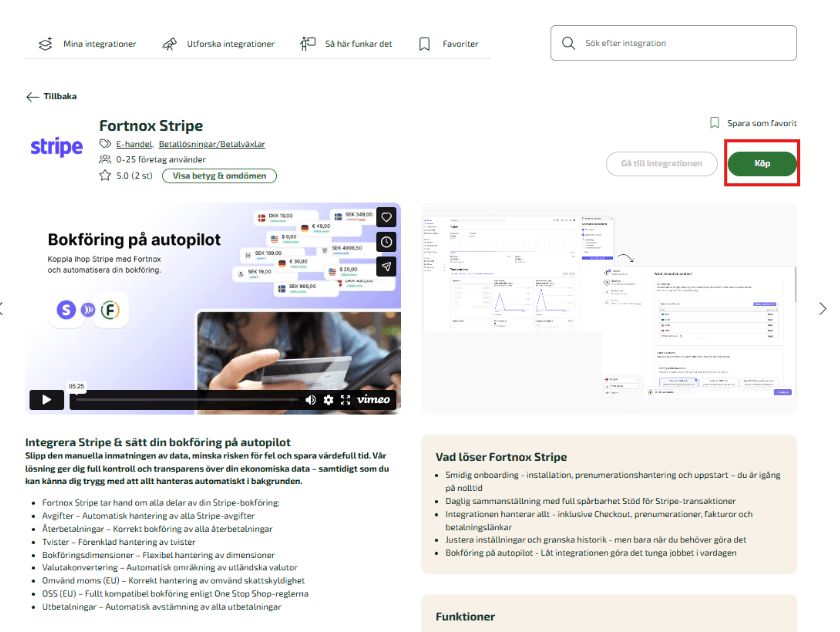Mute the video volume speaker

pos(310,400)
